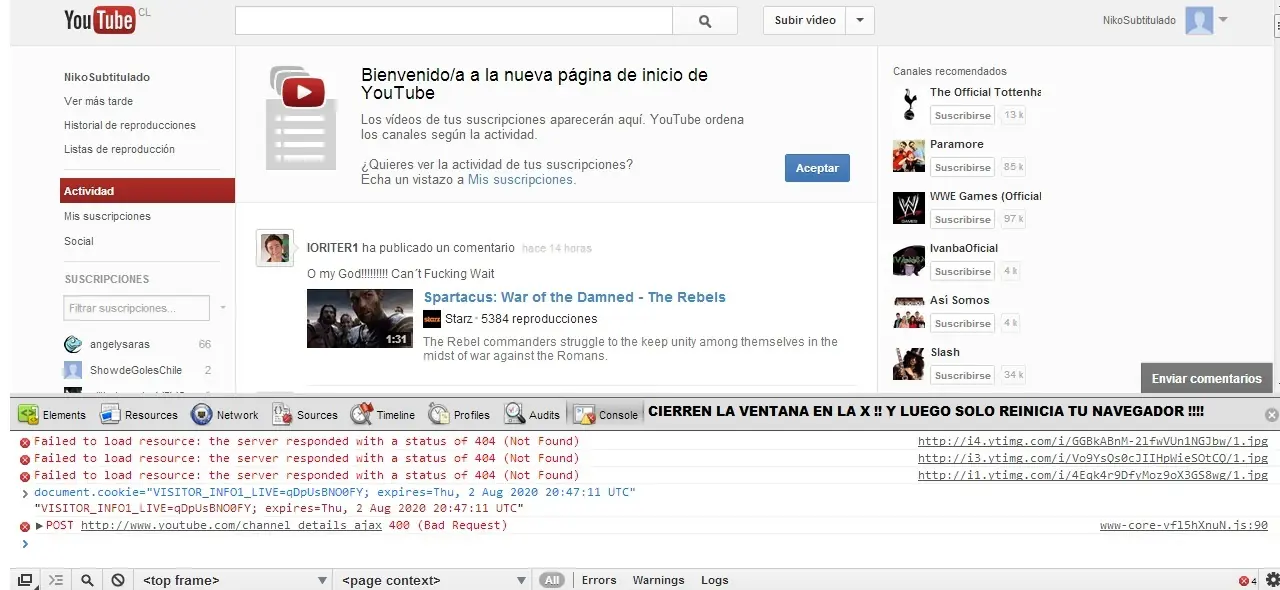Viewport: 1280px width, 590px height.
Task: Open the WWE Games channel logo
Action: (909, 208)
